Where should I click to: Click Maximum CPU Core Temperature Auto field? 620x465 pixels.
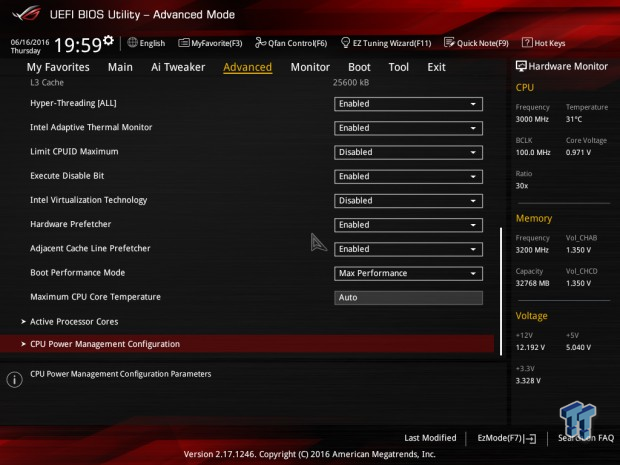(x=408, y=298)
